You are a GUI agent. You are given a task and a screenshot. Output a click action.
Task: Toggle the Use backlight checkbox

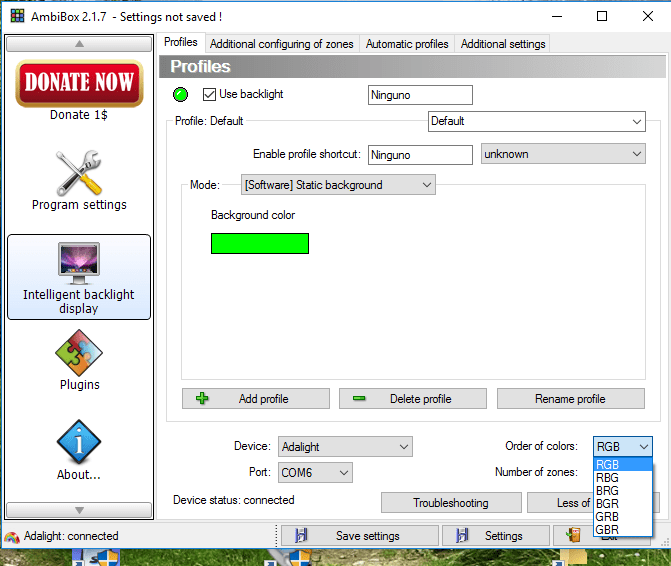point(209,95)
